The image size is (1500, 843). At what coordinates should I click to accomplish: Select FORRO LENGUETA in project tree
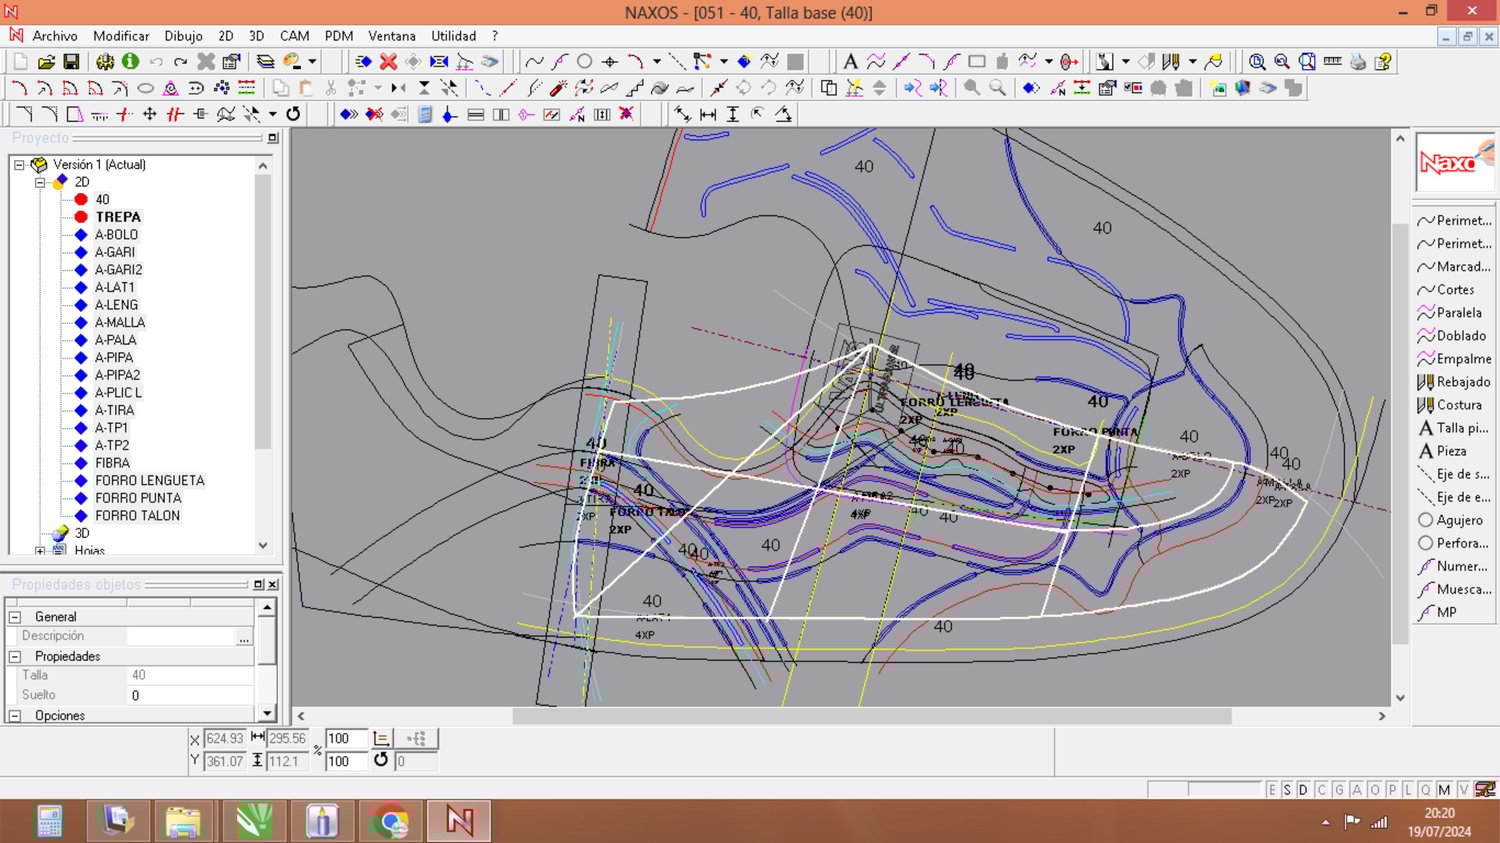click(x=150, y=480)
